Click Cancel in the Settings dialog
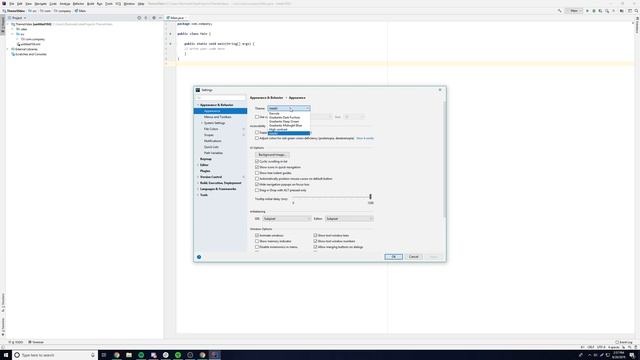The width and height of the screenshot is (640, 360). click(x=413, y=257)
